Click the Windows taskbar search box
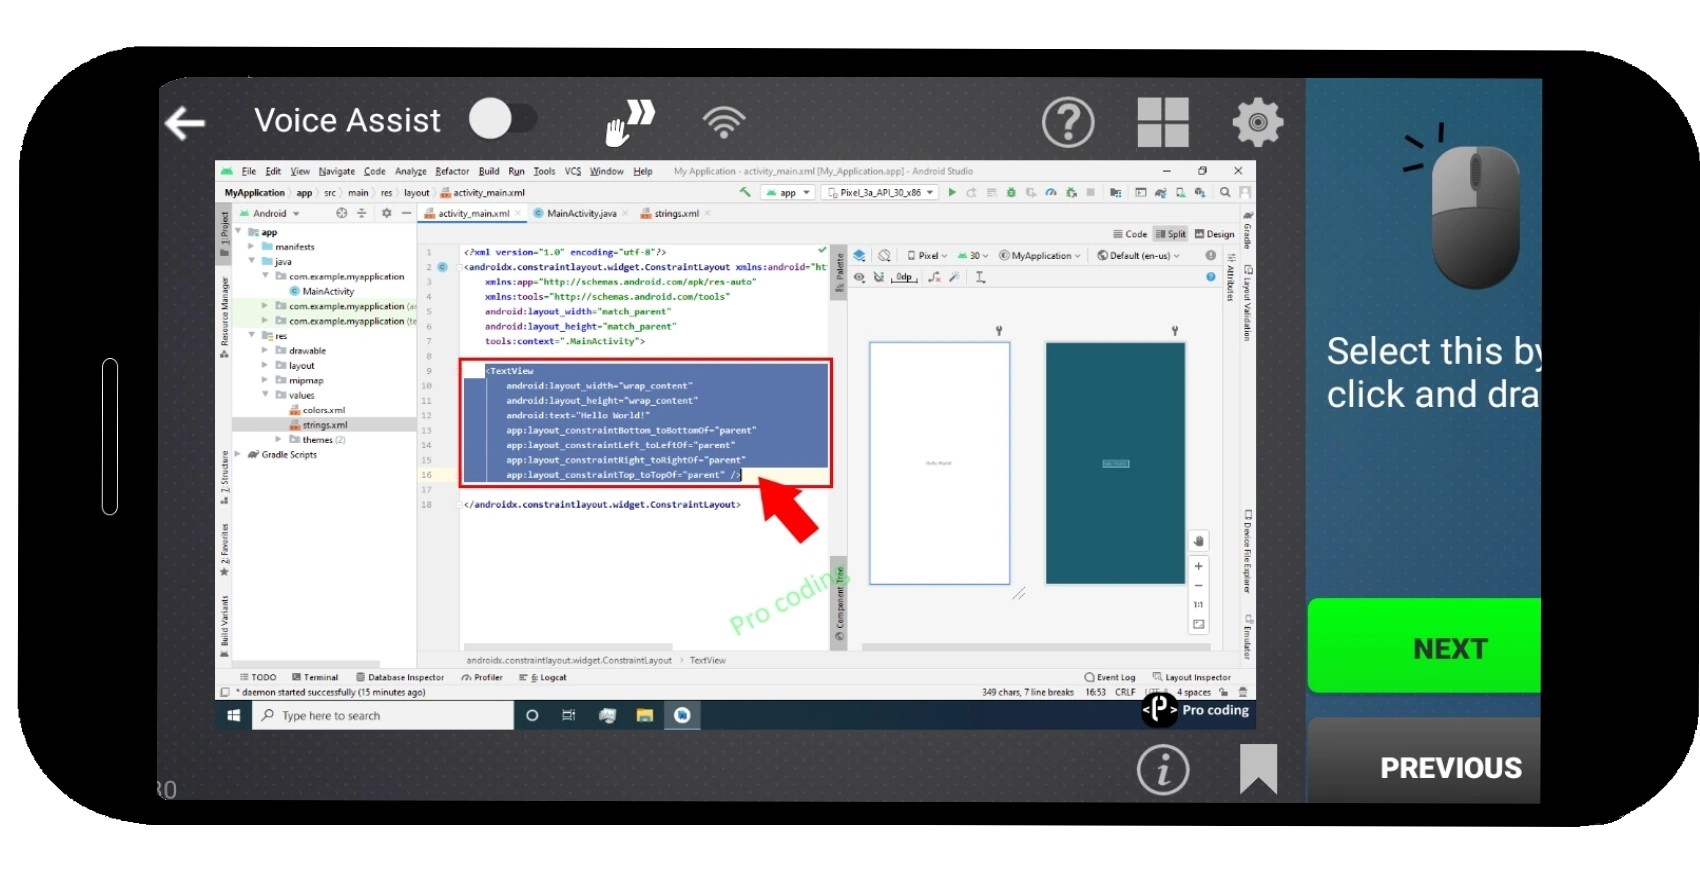Image resolution: width=1700 pixels, height=882 pixels. 383,716
